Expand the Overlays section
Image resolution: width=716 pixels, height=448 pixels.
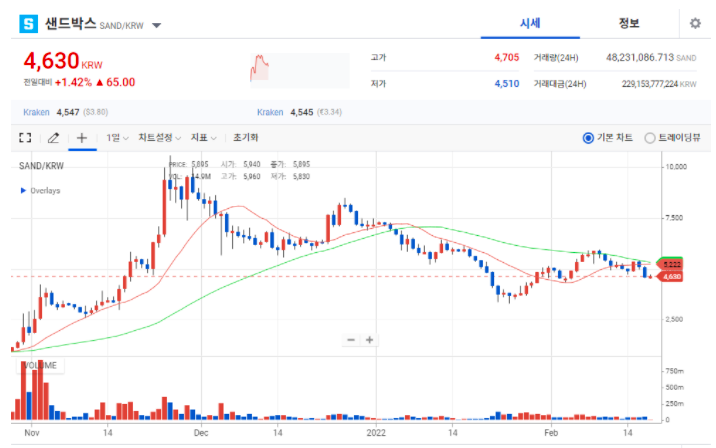24,190
